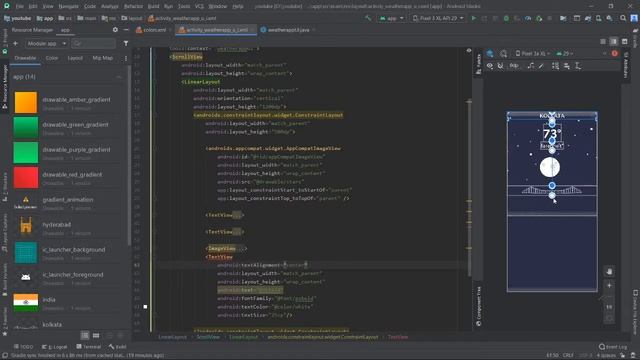Open the Build tool window
The image size is (640, 360).
click(117, 347)
